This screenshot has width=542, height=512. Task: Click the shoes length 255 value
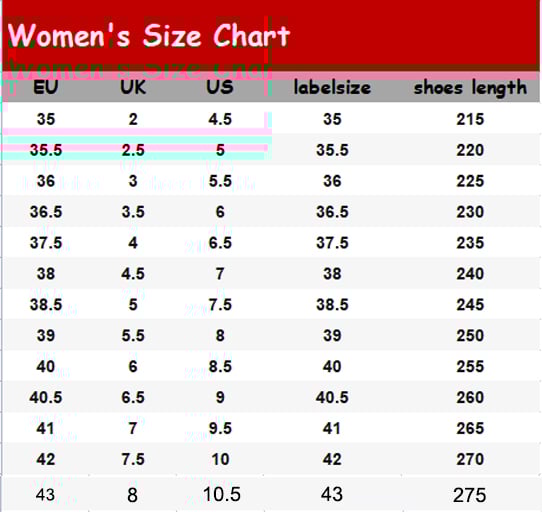click(x=470, y=366)
